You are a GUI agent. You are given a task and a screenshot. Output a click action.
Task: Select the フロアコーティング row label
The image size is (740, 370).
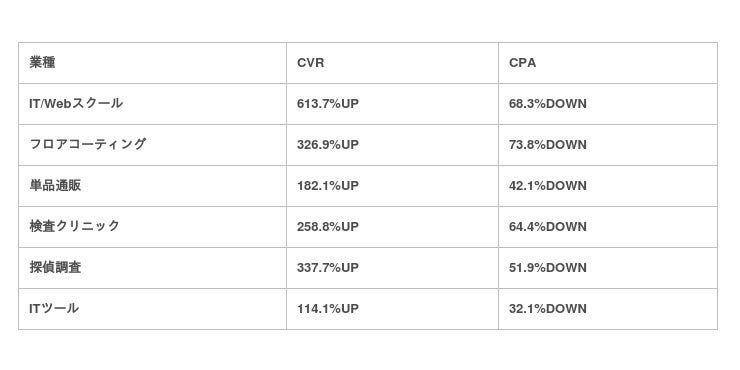88,144
